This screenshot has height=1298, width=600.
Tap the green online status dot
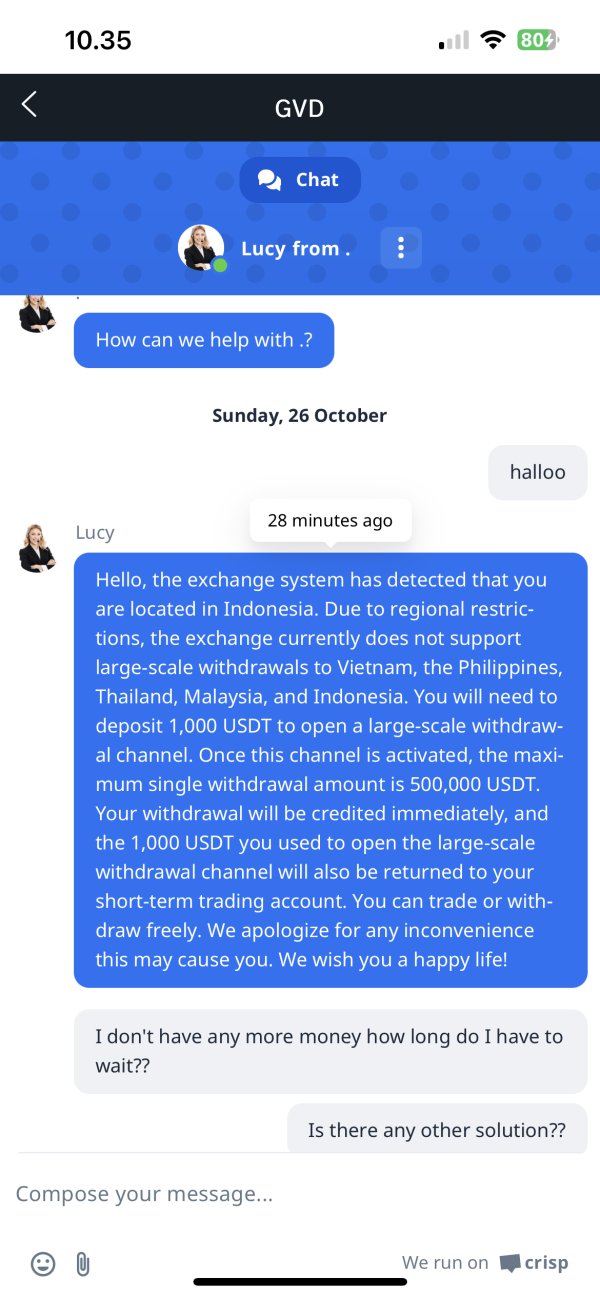pos(220,266)
